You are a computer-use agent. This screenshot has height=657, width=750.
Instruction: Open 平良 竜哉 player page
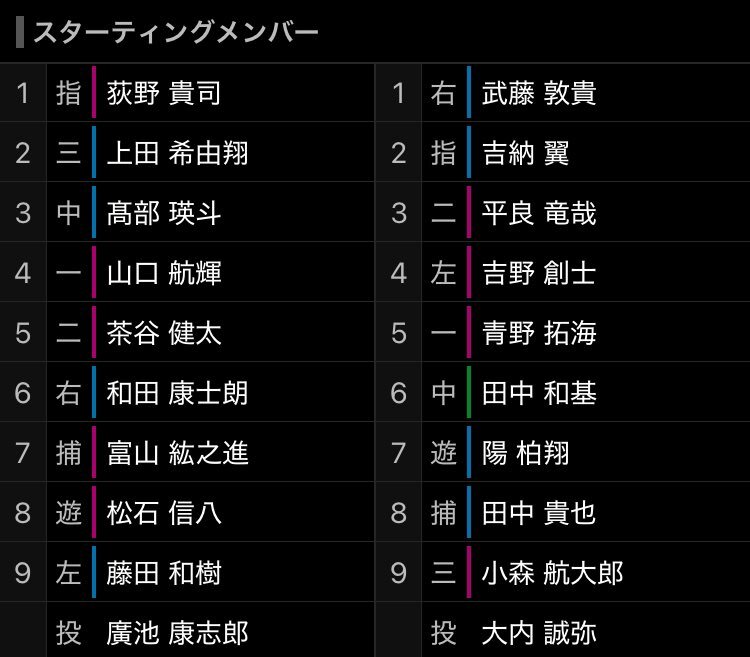(x=539, y=213)
